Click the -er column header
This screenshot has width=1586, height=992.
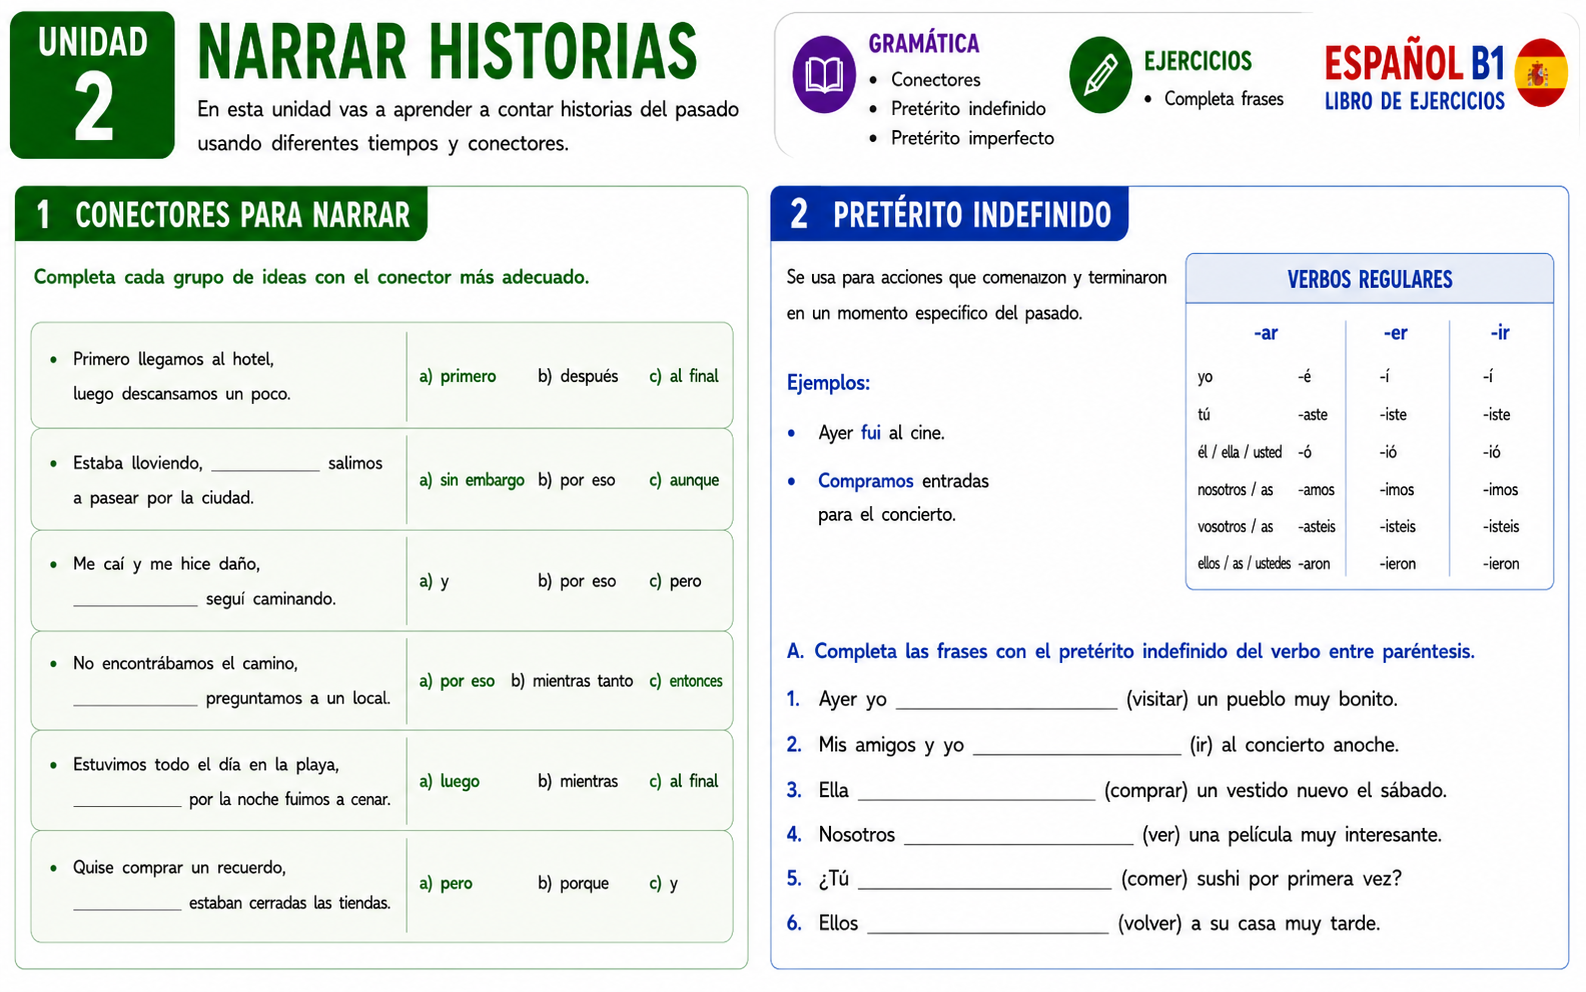1396,333
